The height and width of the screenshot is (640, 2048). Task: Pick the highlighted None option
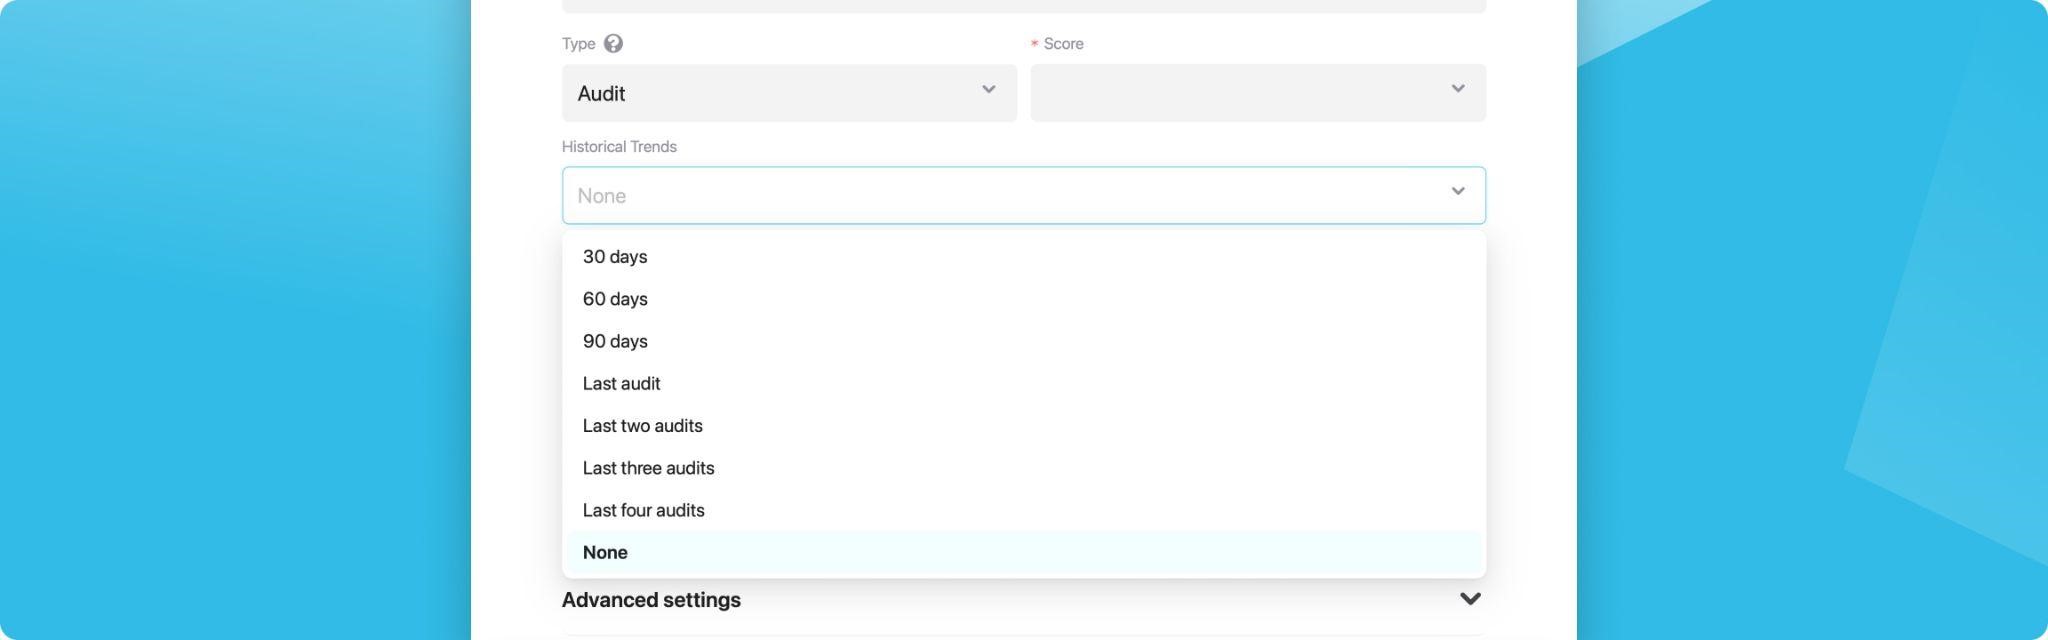point(605,552)
